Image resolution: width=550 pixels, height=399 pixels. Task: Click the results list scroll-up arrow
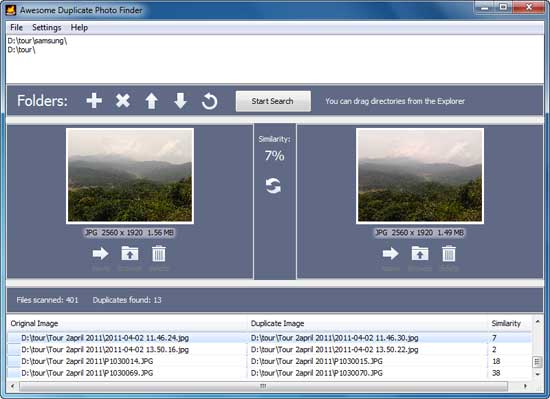pyautogui.click(x=537, y=322)
